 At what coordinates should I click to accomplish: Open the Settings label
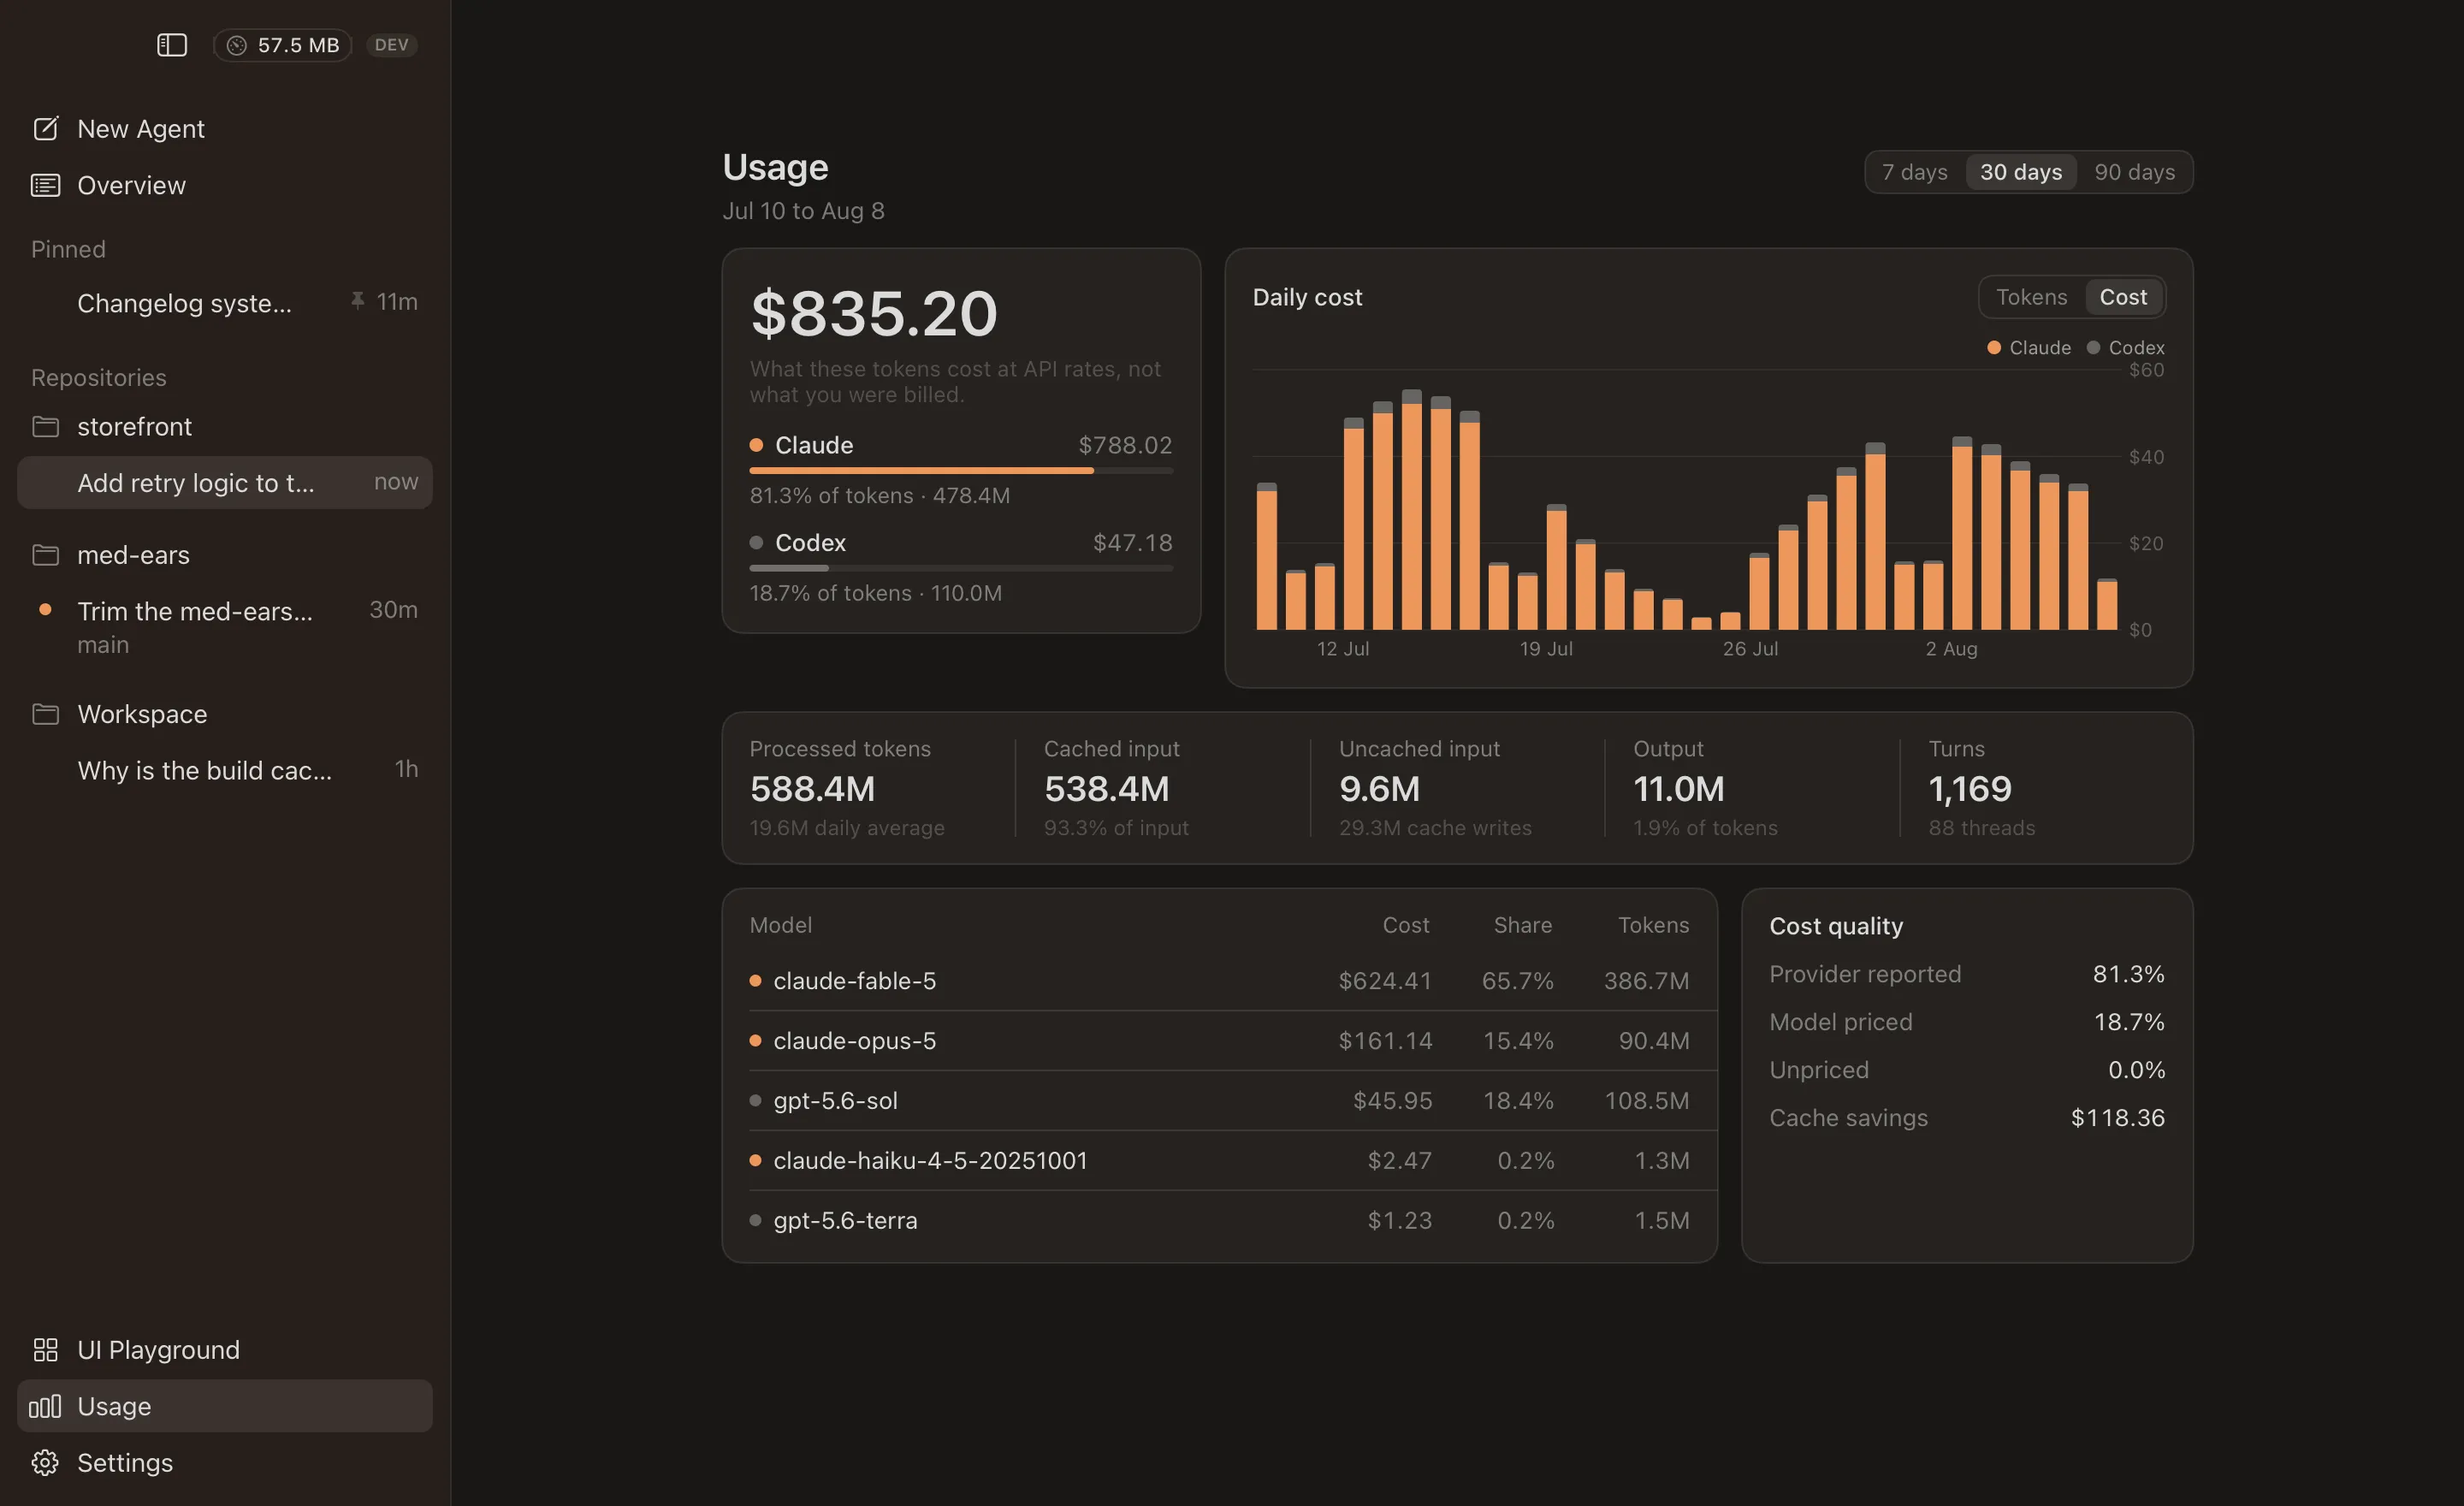click(125, 1463)
